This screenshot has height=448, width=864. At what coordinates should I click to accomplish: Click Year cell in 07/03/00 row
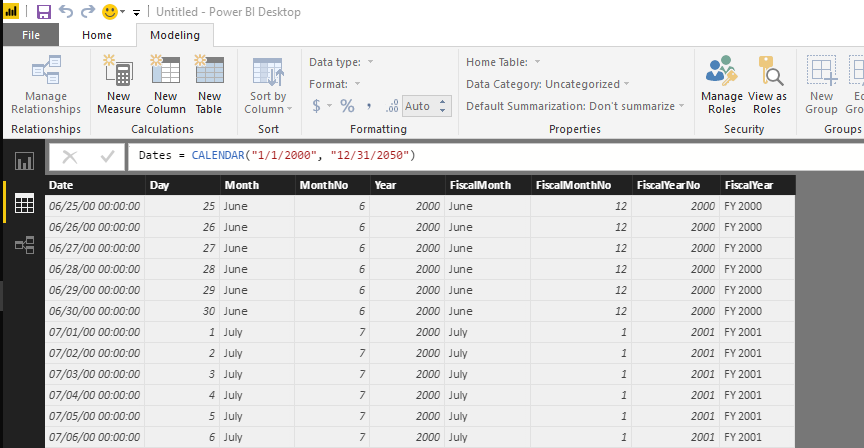[407, 374]
